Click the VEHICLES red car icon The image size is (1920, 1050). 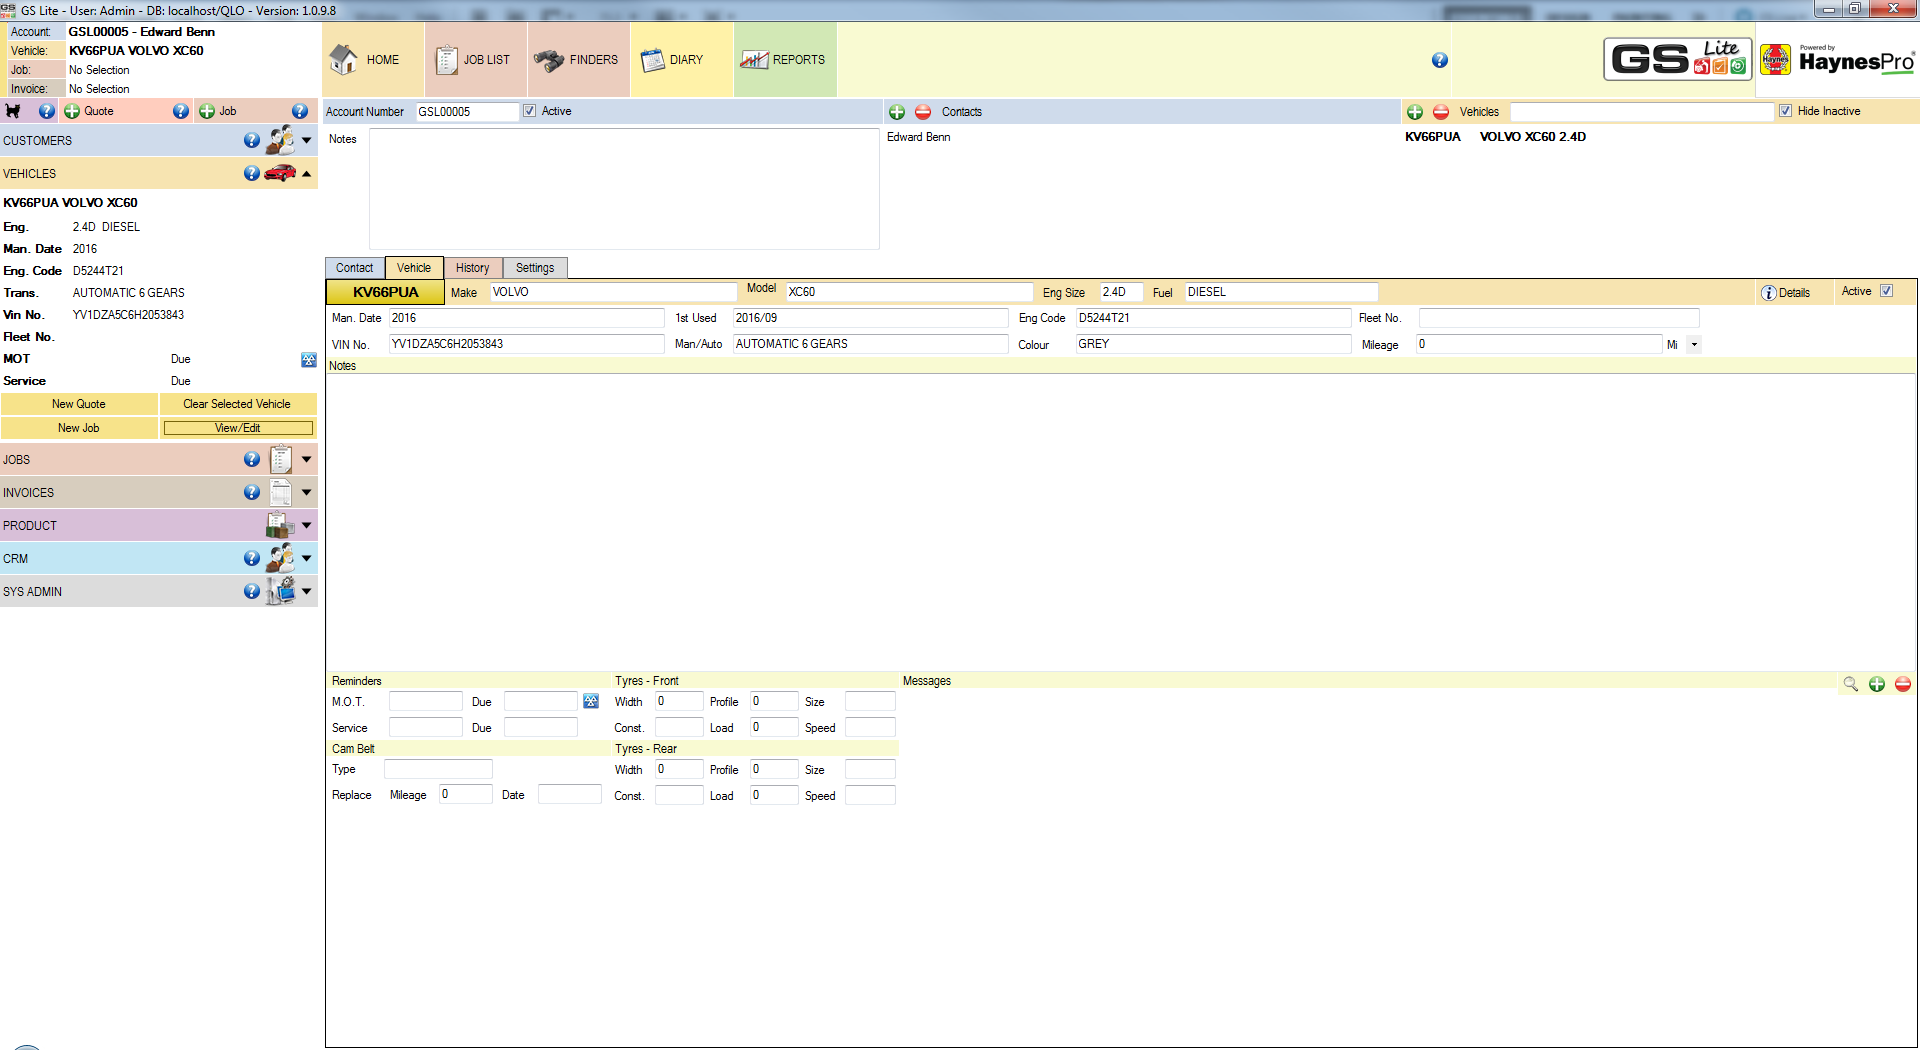[280, 173]
